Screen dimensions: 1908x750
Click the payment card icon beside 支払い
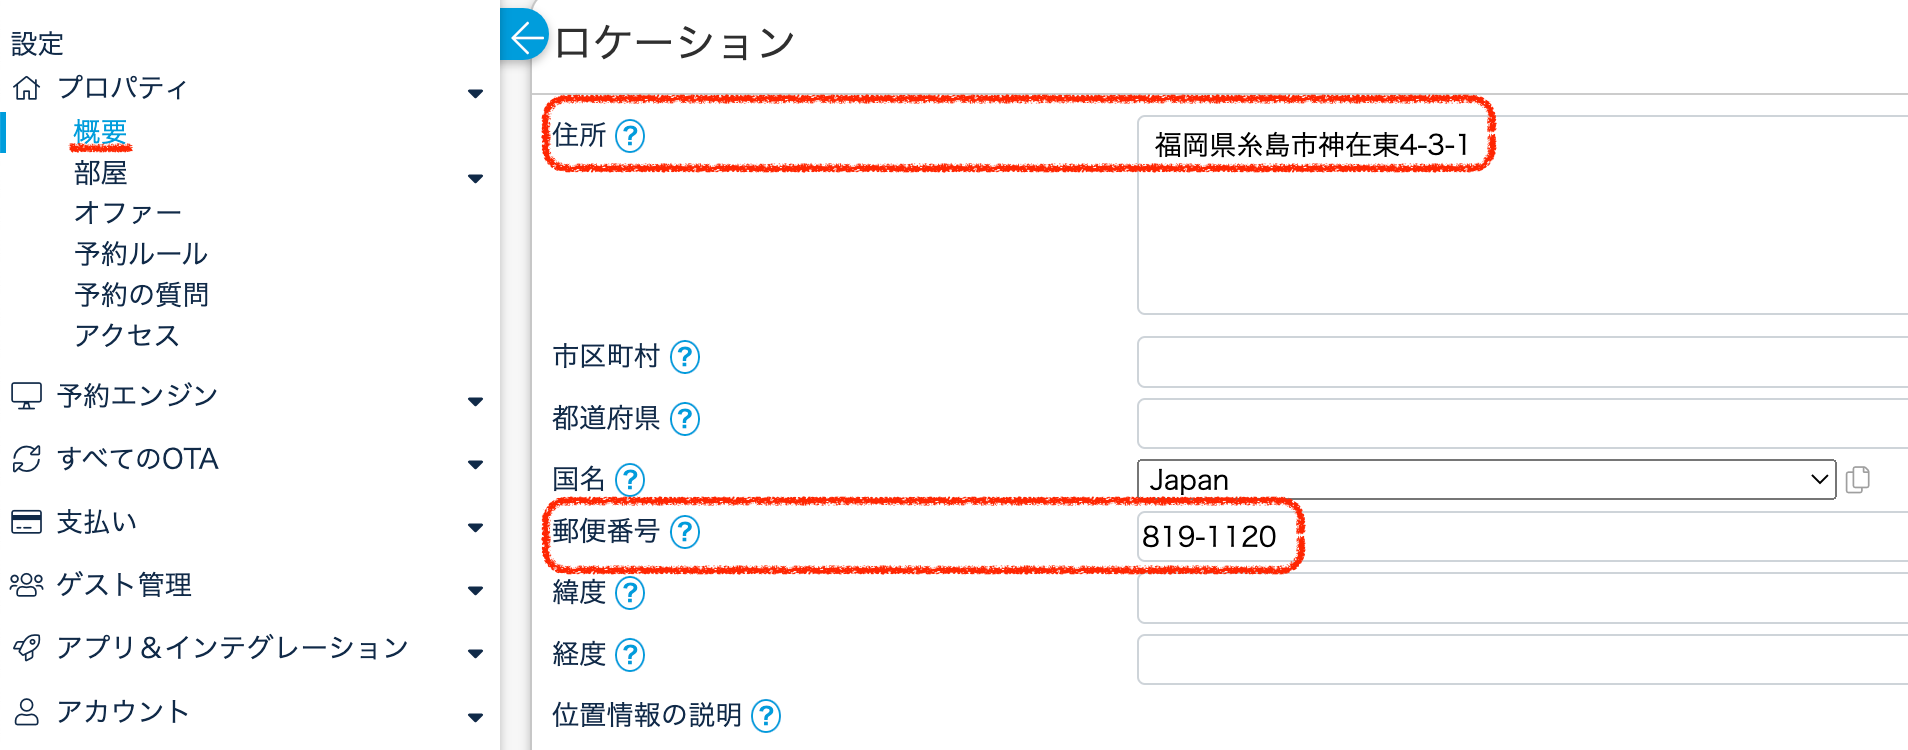coord(27,521)
